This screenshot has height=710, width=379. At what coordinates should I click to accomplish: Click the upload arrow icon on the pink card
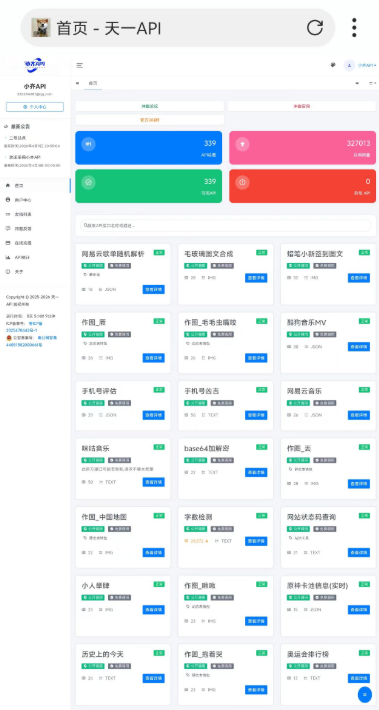tap(242, 144)
